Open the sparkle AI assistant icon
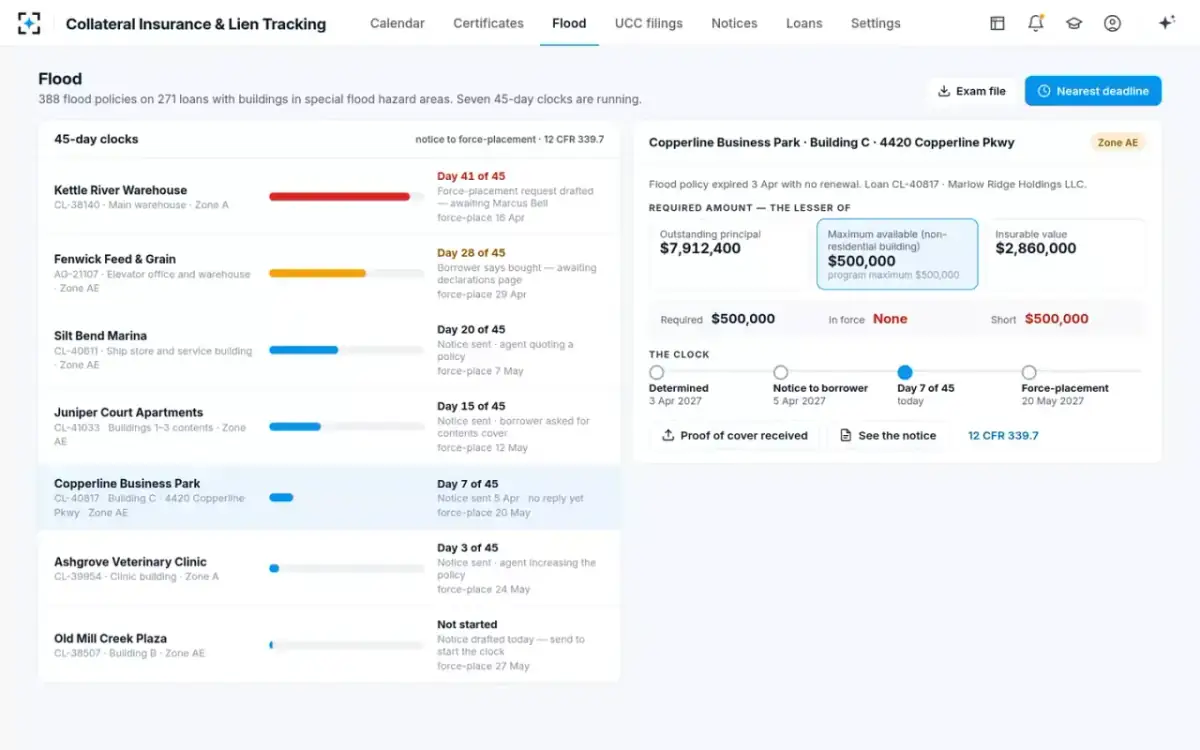Viewport: 1200px width, 750px height. 1166,23
